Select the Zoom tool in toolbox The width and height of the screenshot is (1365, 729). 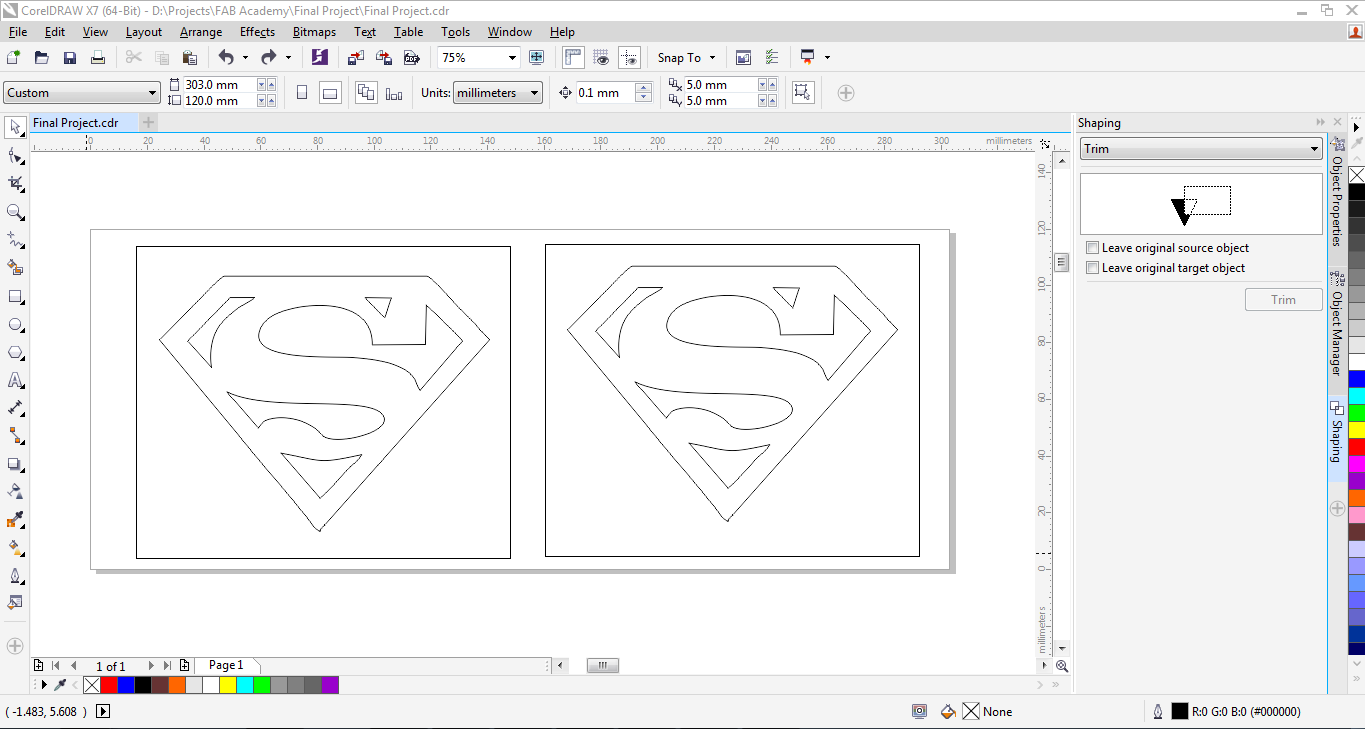coord(15,212)
